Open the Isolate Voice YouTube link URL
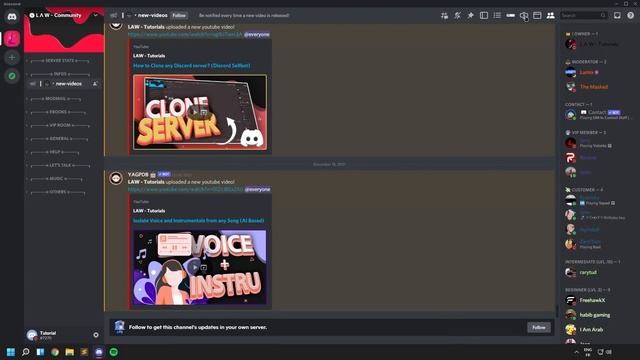This screenshot has width=640, height=360. click(185, 189)
